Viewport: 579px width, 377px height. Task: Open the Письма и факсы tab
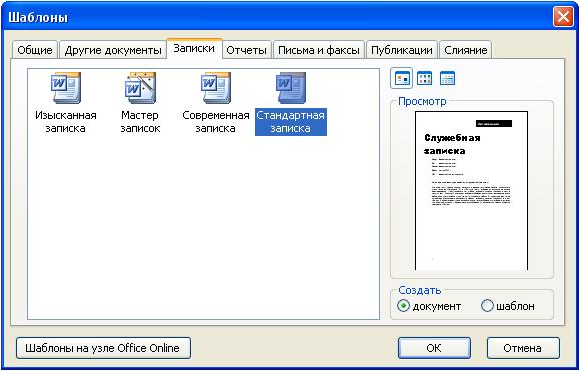coord(319,50)
